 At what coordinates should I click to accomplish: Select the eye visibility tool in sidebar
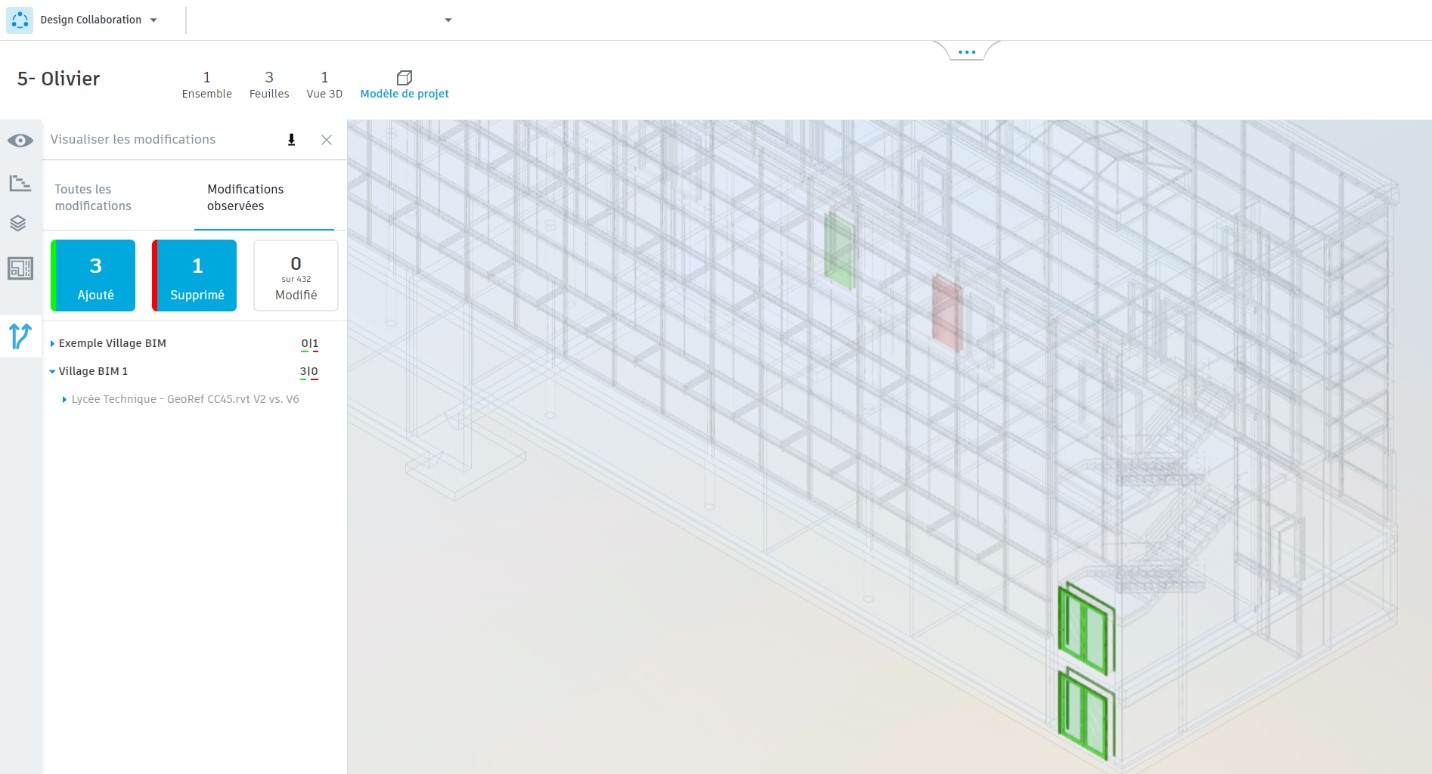click(18, 140)
